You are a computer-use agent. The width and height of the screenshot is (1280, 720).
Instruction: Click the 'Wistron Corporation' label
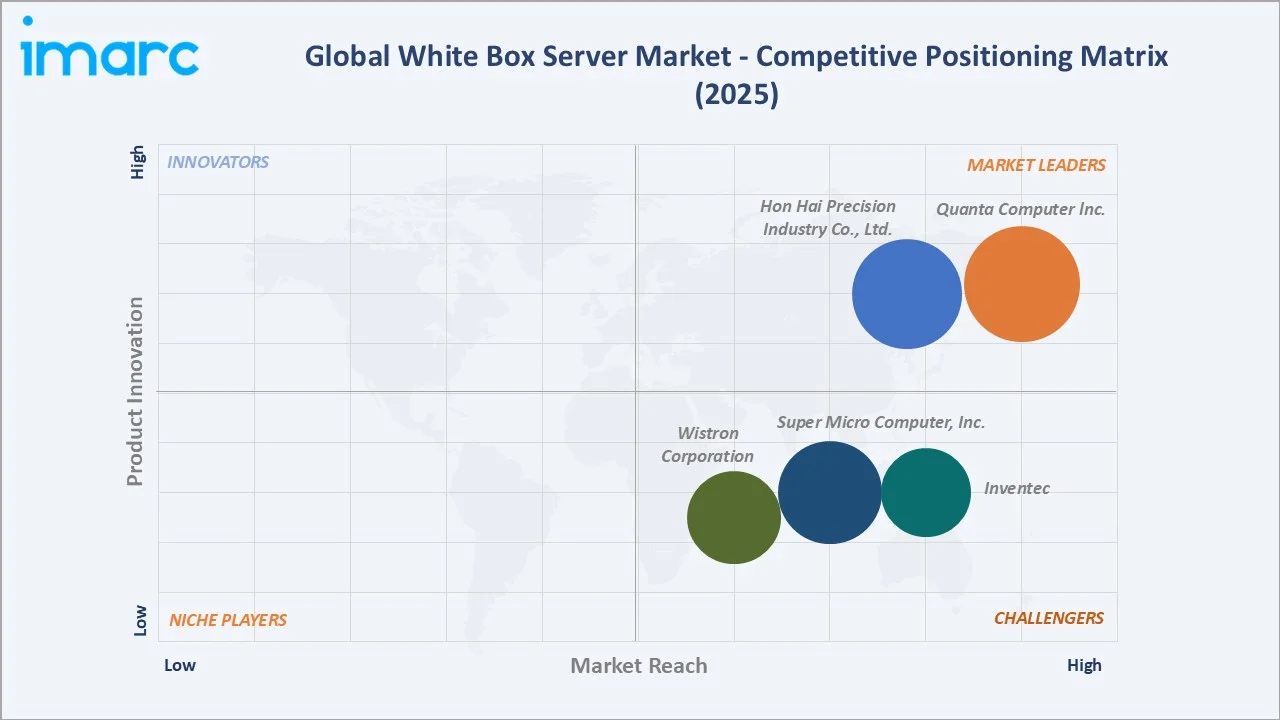coord(708,445)
